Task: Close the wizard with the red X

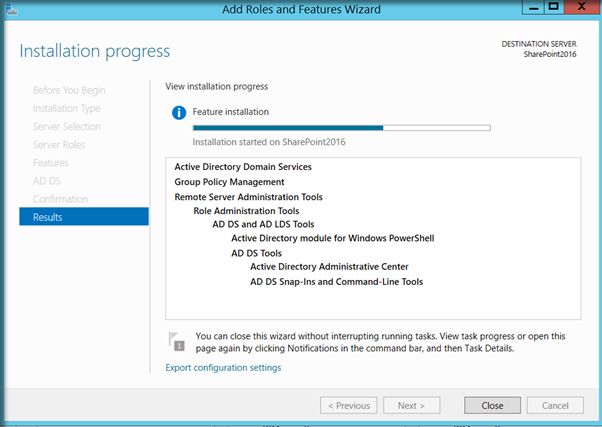Action: (x=582, y=7)
